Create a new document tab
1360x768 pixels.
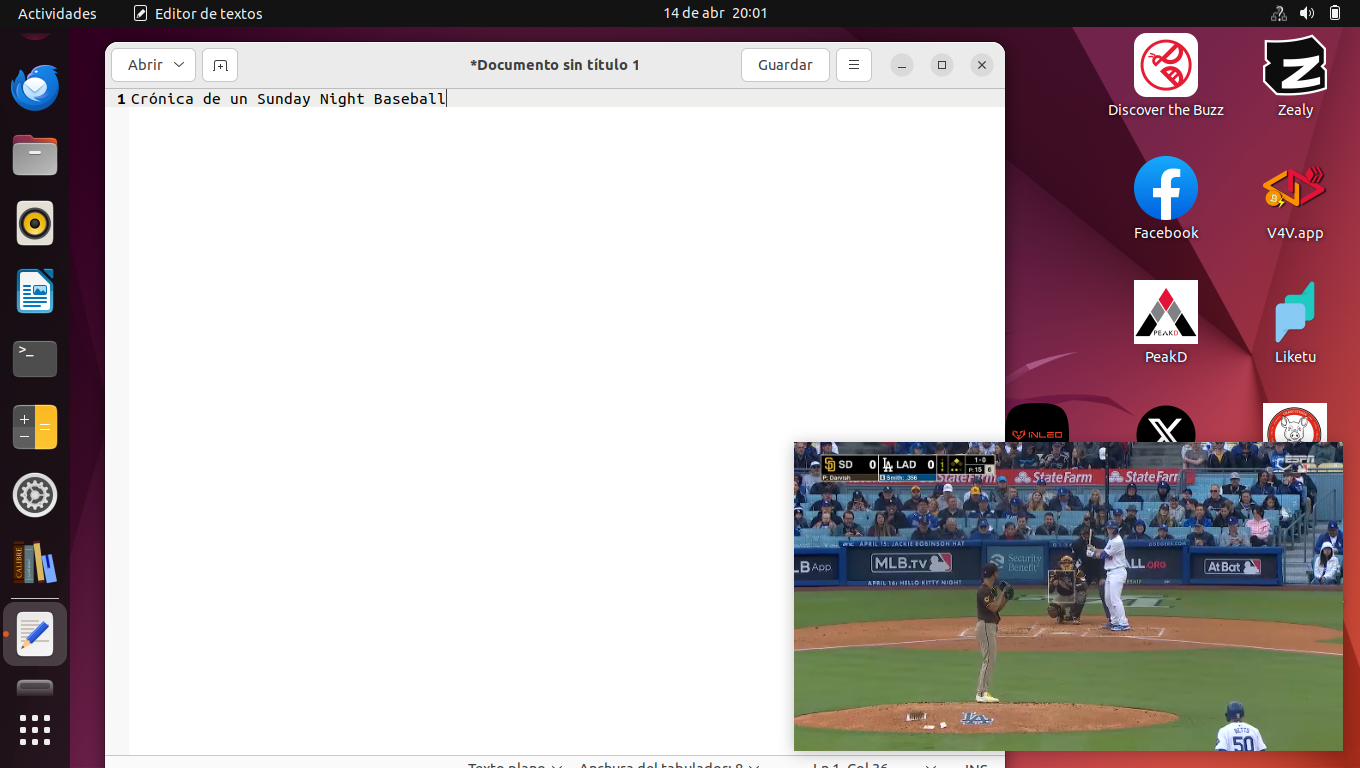(220, 65)
